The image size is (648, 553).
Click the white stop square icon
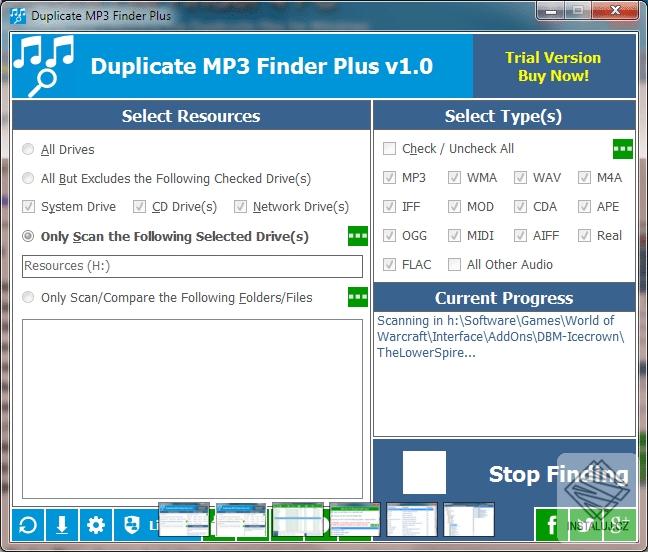pos(424,472)
